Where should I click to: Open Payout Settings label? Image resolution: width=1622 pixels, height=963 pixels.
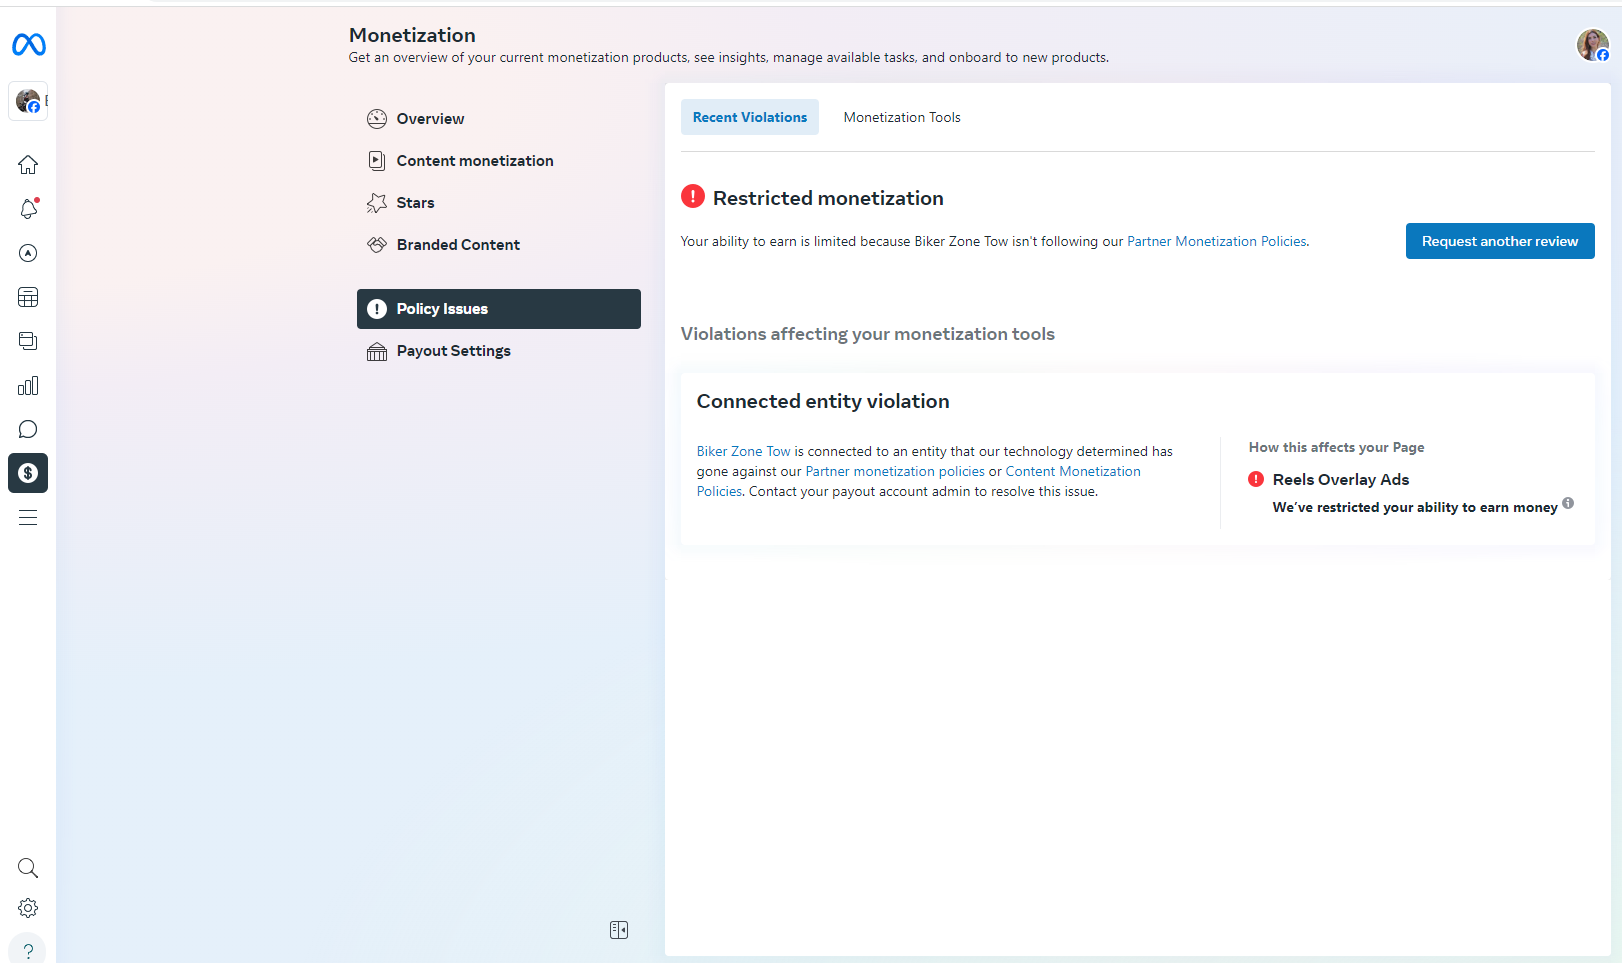coord(453,351)
